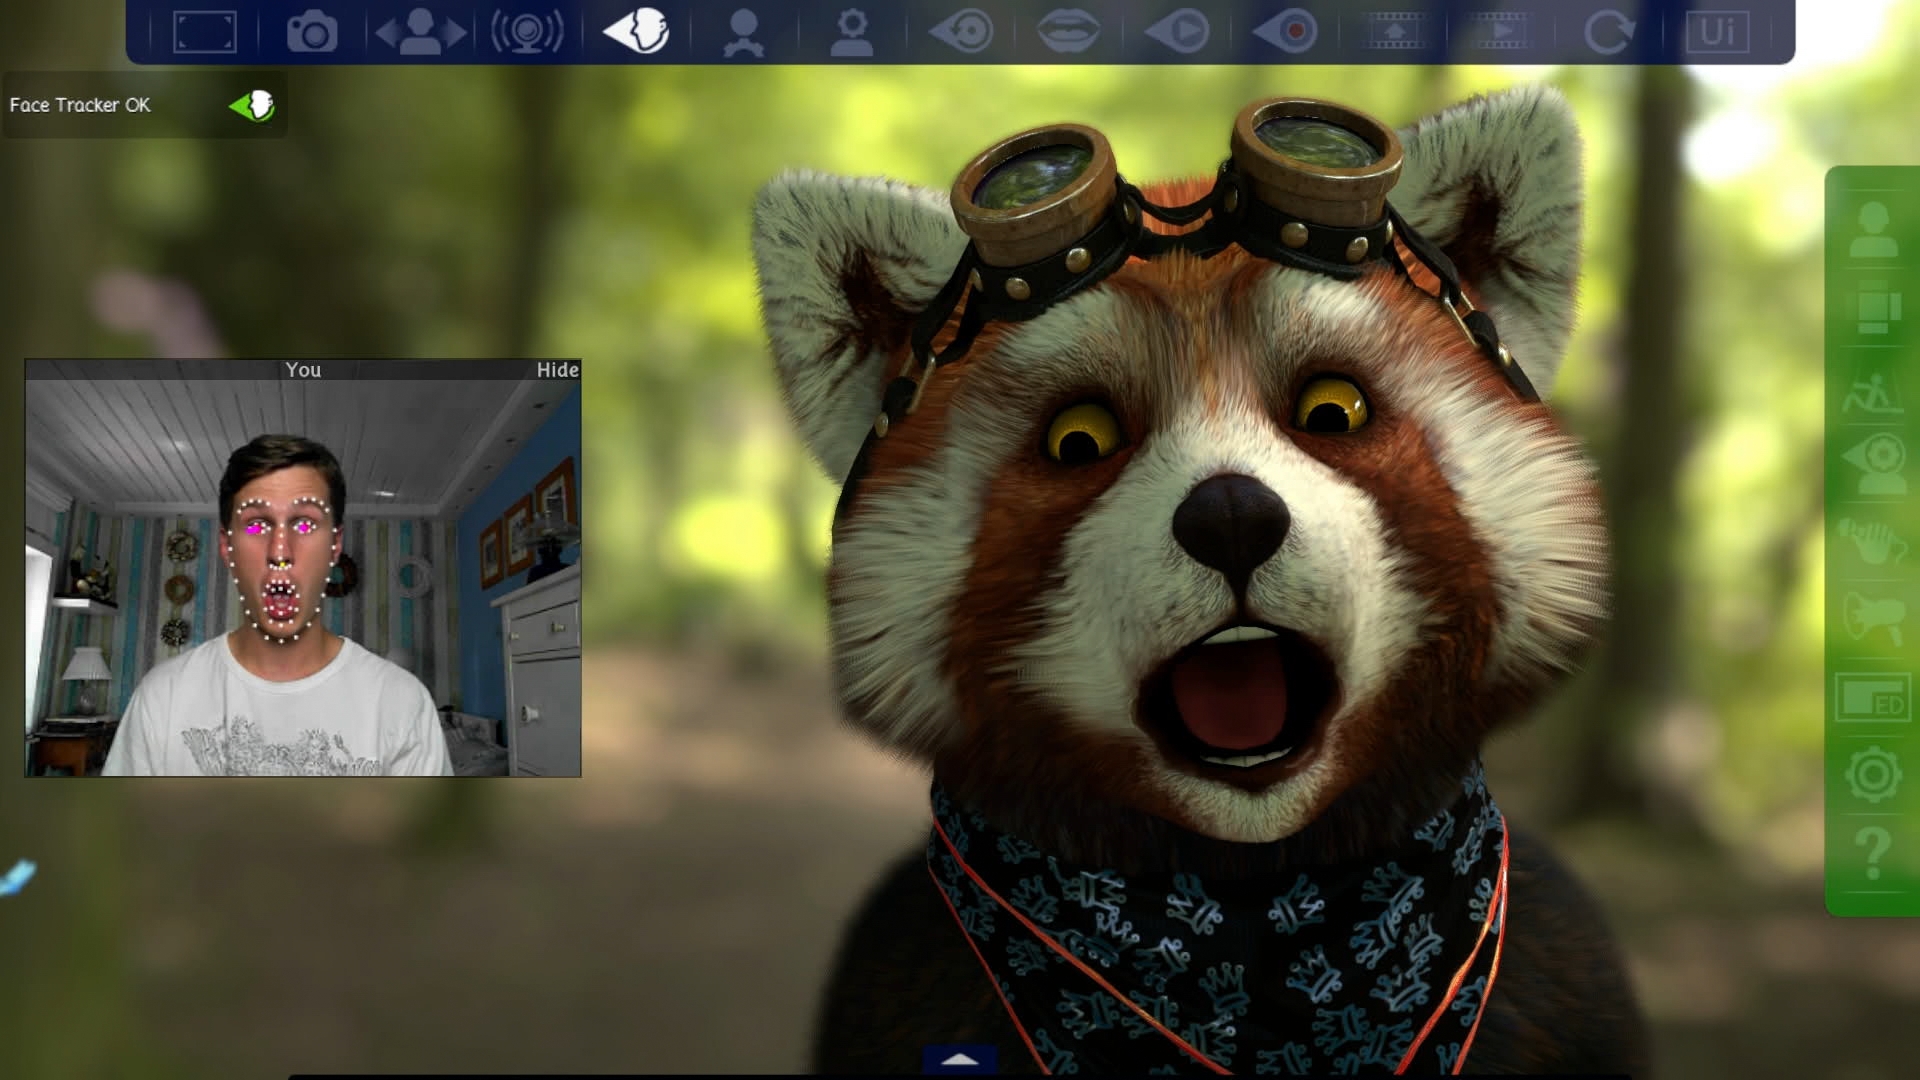Click the green tracker status icon
Viewport: 1920px width, 1080px height.
click(x=252, y=105)
